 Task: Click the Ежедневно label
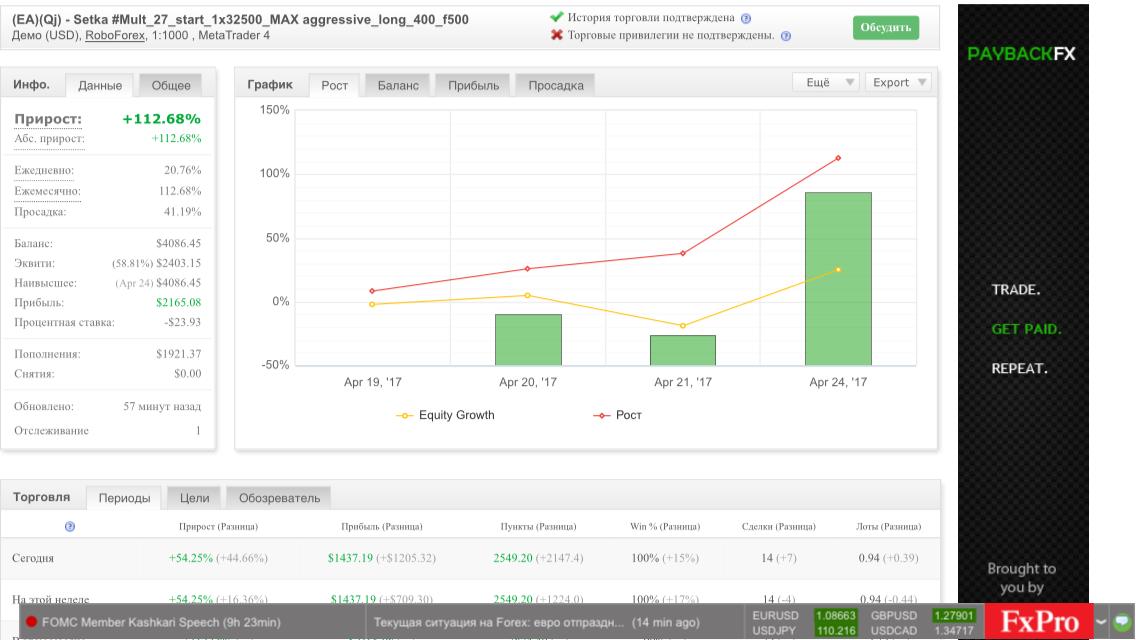(x=43, y=170)
